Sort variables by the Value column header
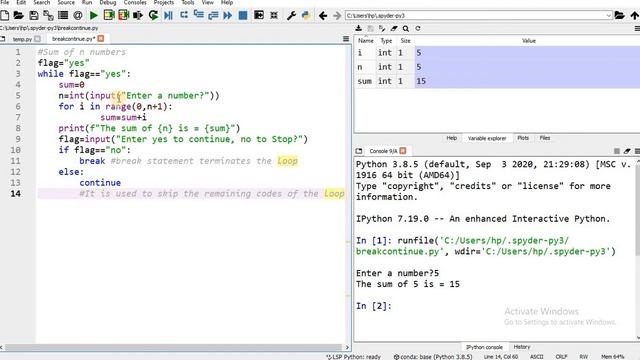This screenshot has width=640, height=360. [x=528, y=40]
